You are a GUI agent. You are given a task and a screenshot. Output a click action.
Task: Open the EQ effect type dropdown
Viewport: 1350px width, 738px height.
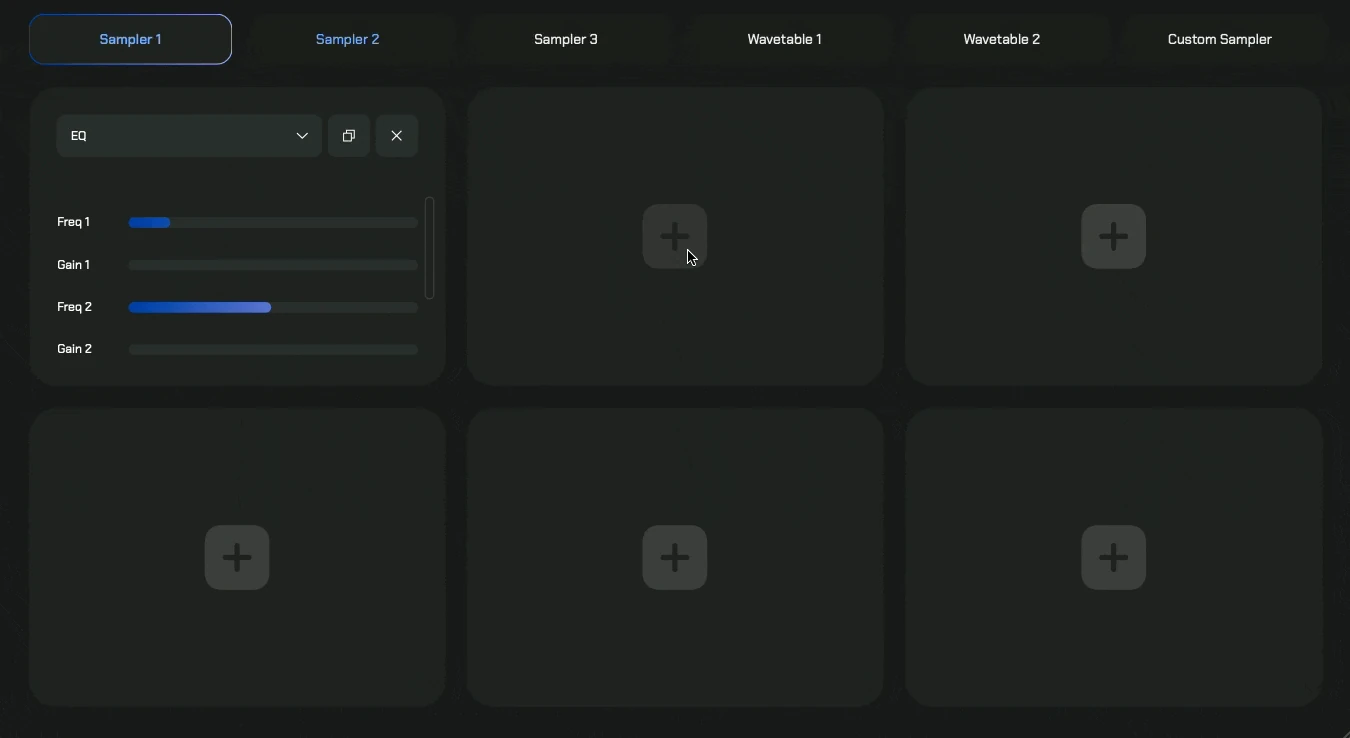tap(180, 136)
